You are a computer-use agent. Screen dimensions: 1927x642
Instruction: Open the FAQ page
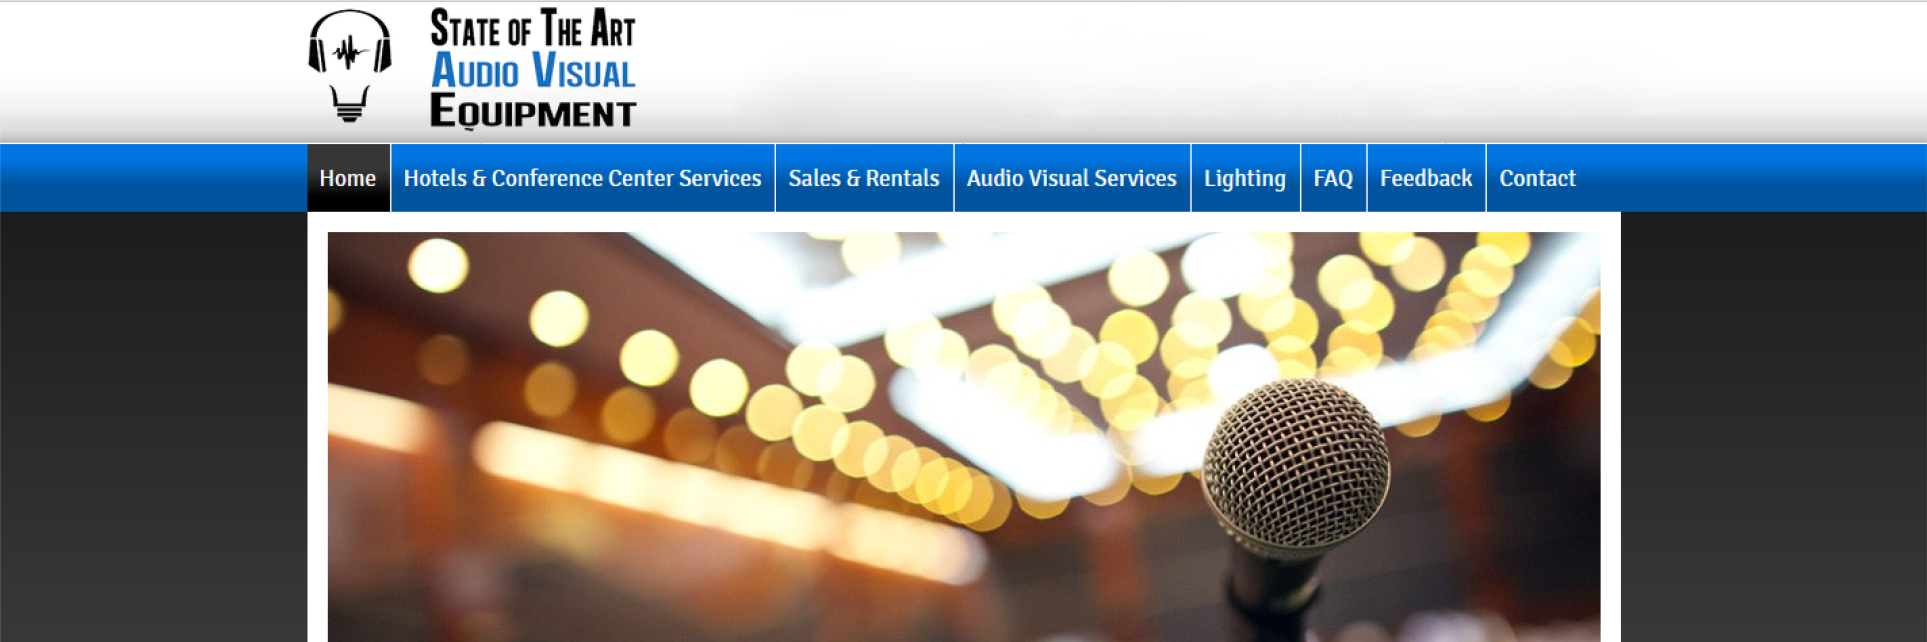click(1333, 178)
